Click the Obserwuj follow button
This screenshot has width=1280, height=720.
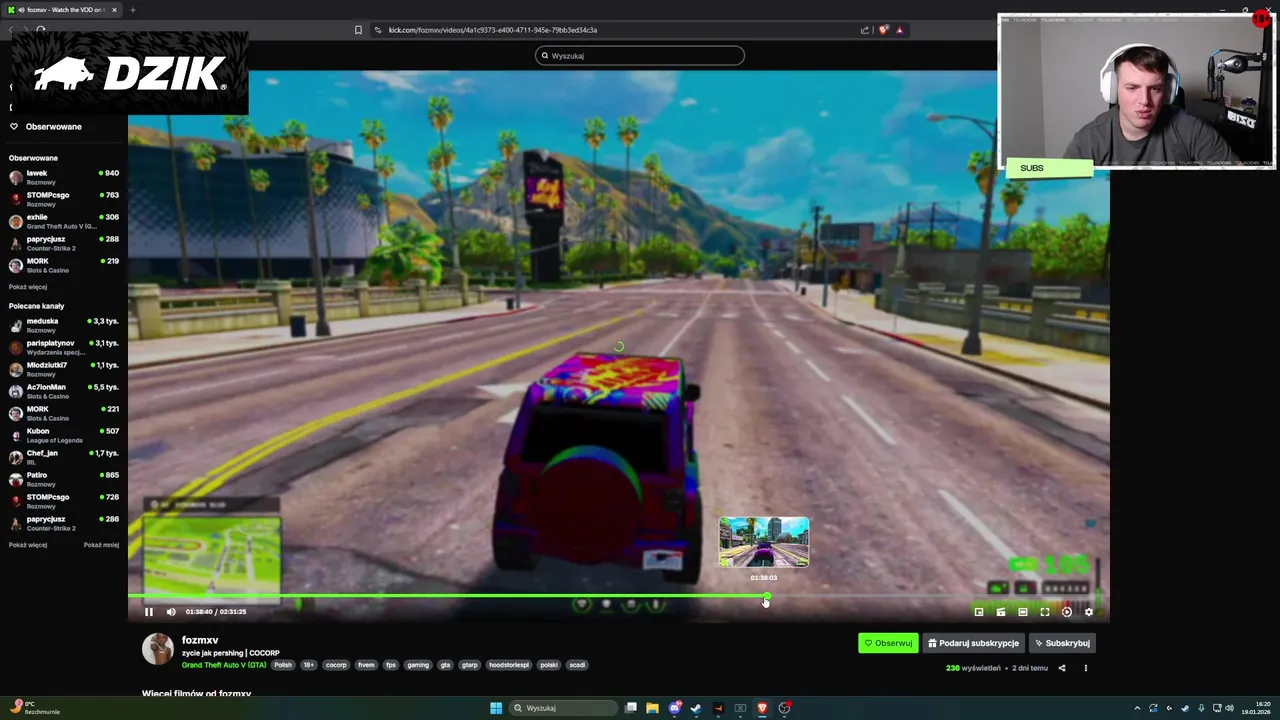click(888, 643)
